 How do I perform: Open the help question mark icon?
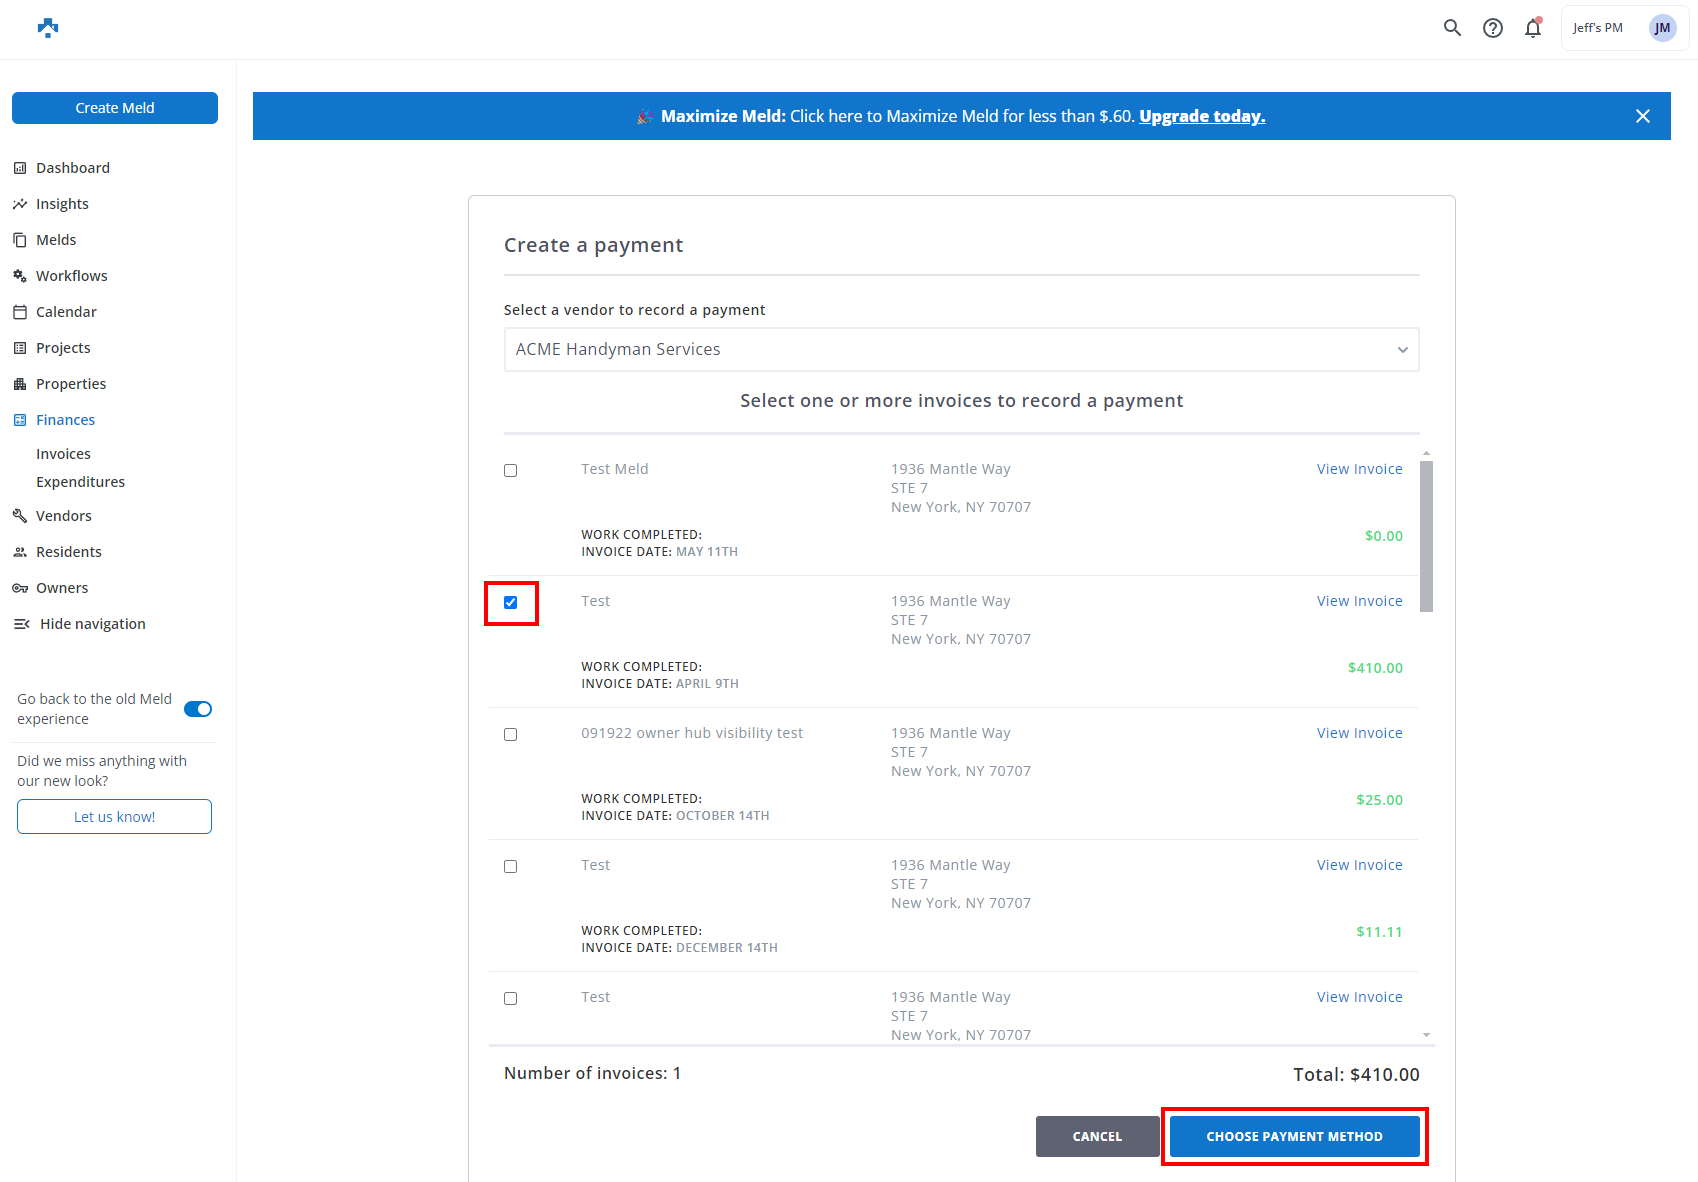point(1492,28)
